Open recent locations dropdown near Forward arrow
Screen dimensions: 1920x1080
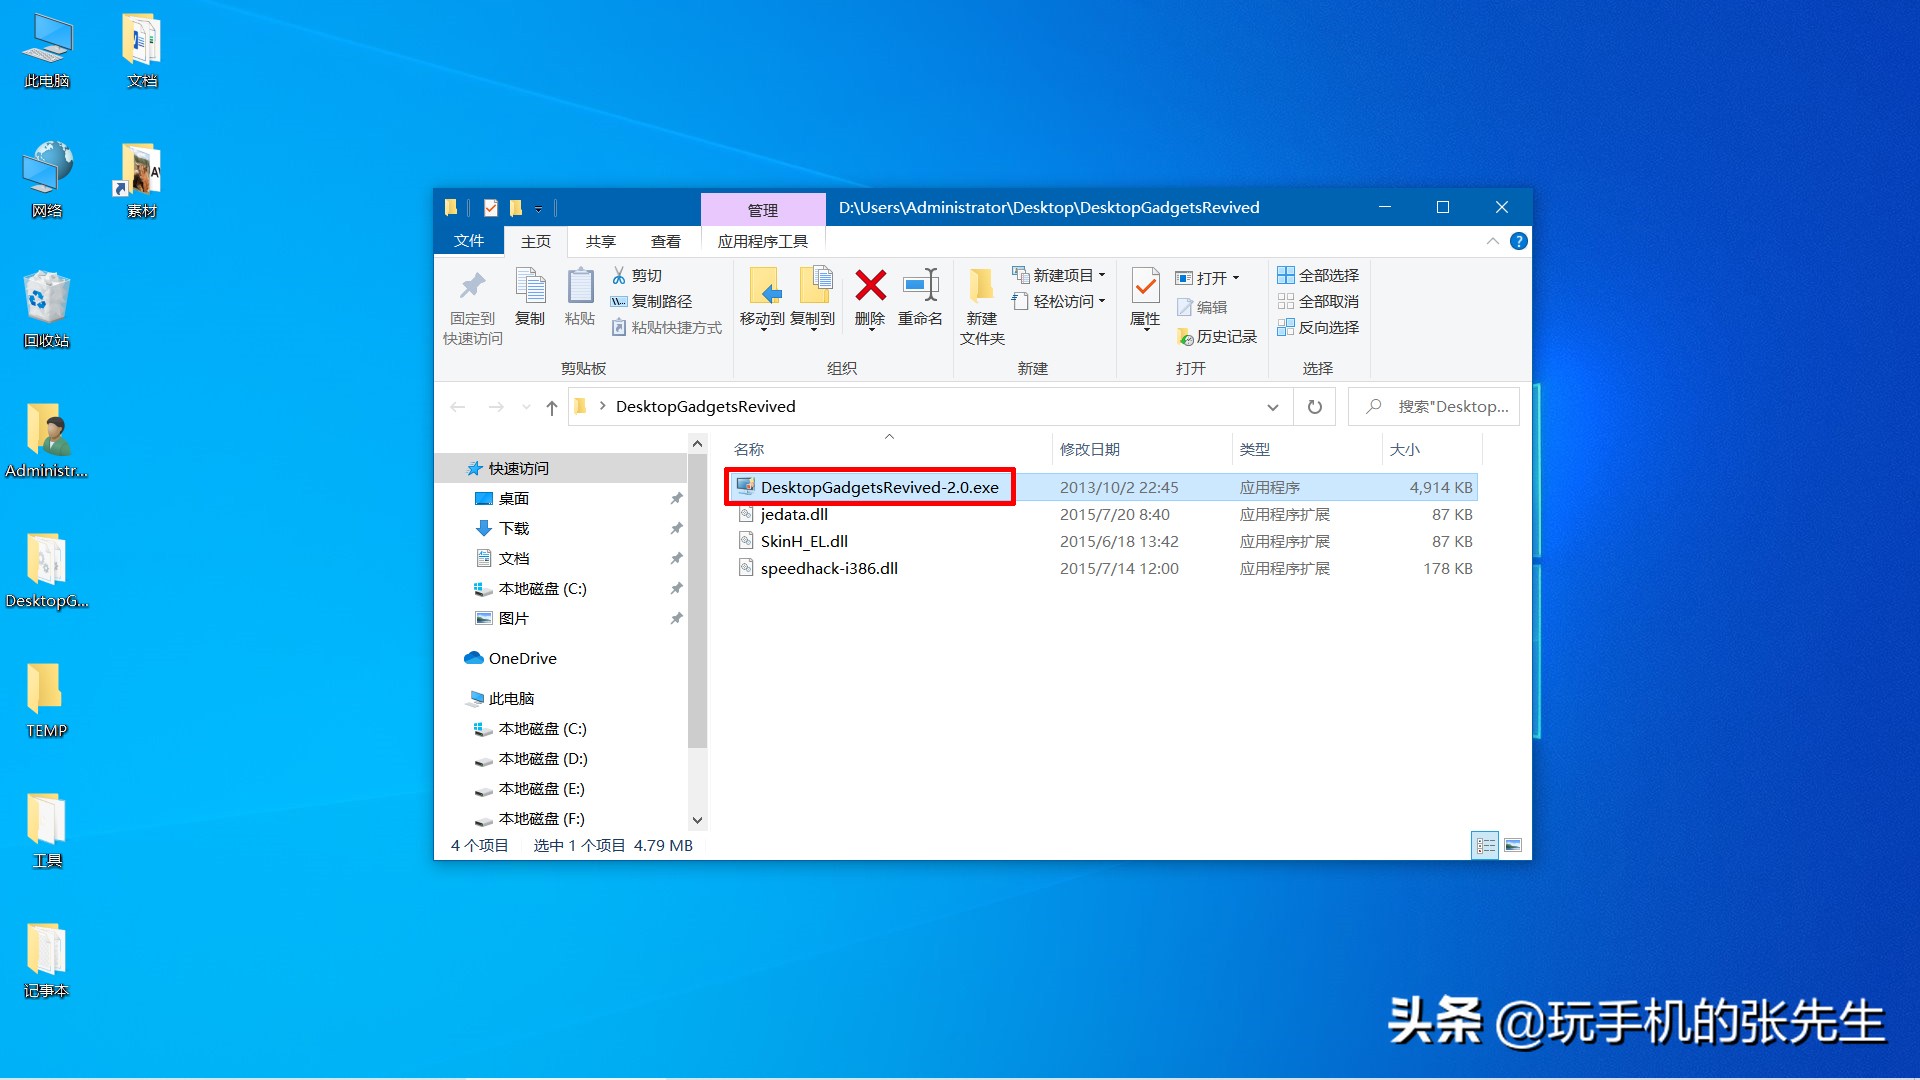[x=526, y=407]
